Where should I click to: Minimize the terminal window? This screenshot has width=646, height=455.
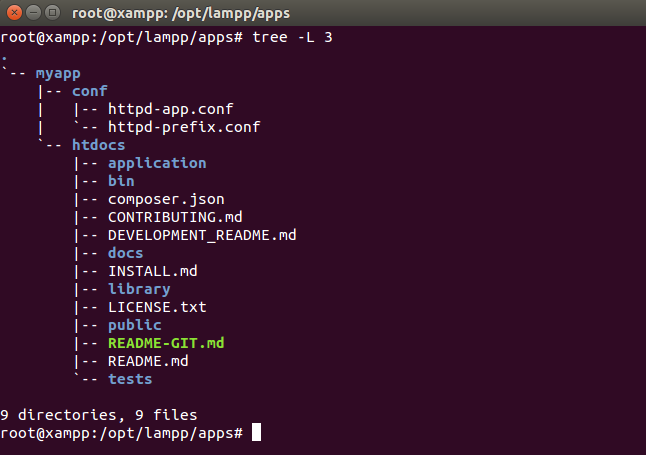coord(33,14)
